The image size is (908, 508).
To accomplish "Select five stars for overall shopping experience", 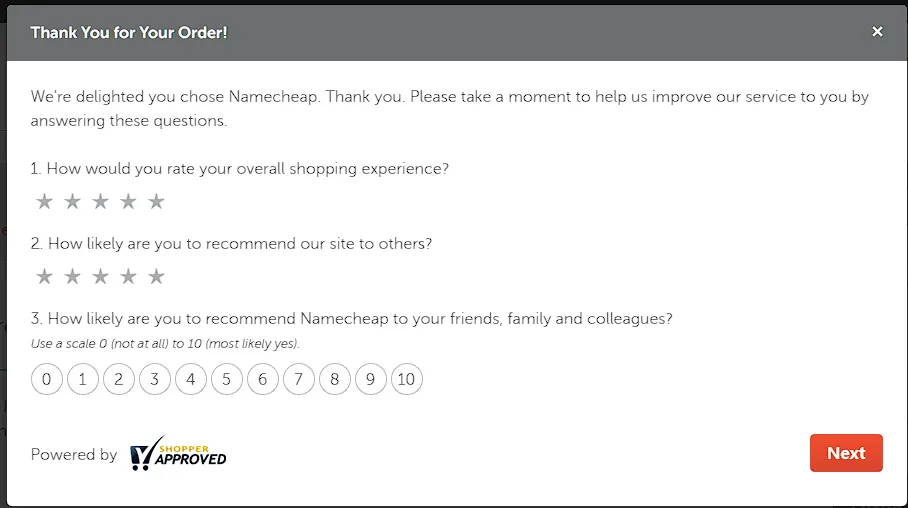I will (x=156, y=202).
